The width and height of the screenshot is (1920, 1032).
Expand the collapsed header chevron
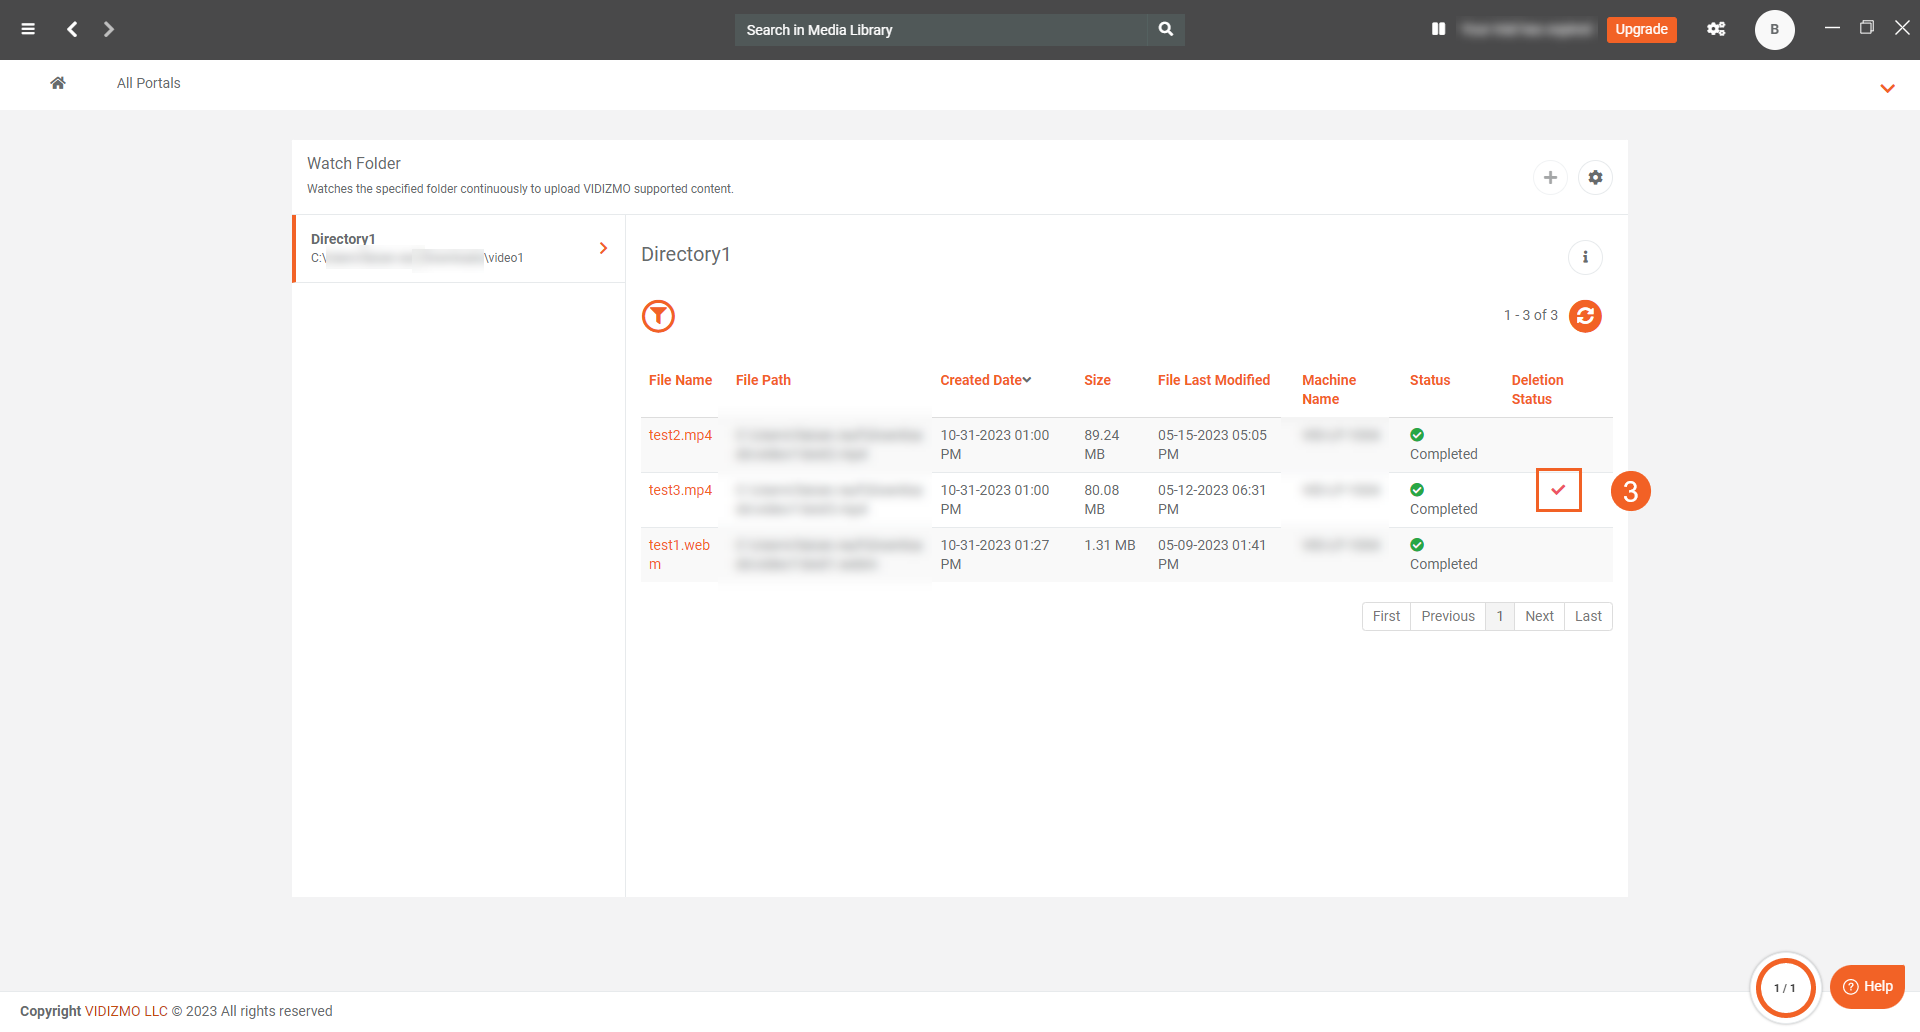coord(1887,88)
